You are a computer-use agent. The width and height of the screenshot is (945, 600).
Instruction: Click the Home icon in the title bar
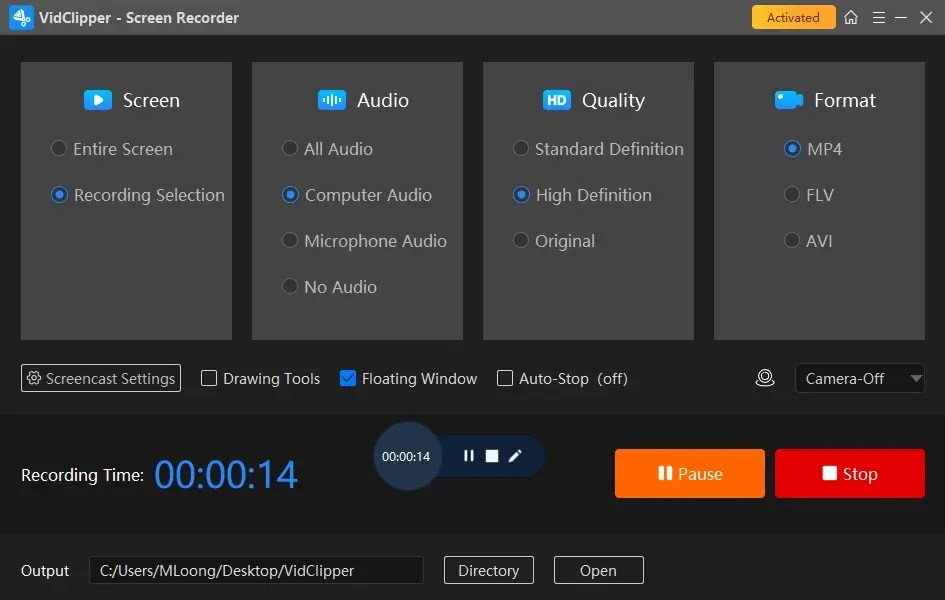[x=849, y=17]
